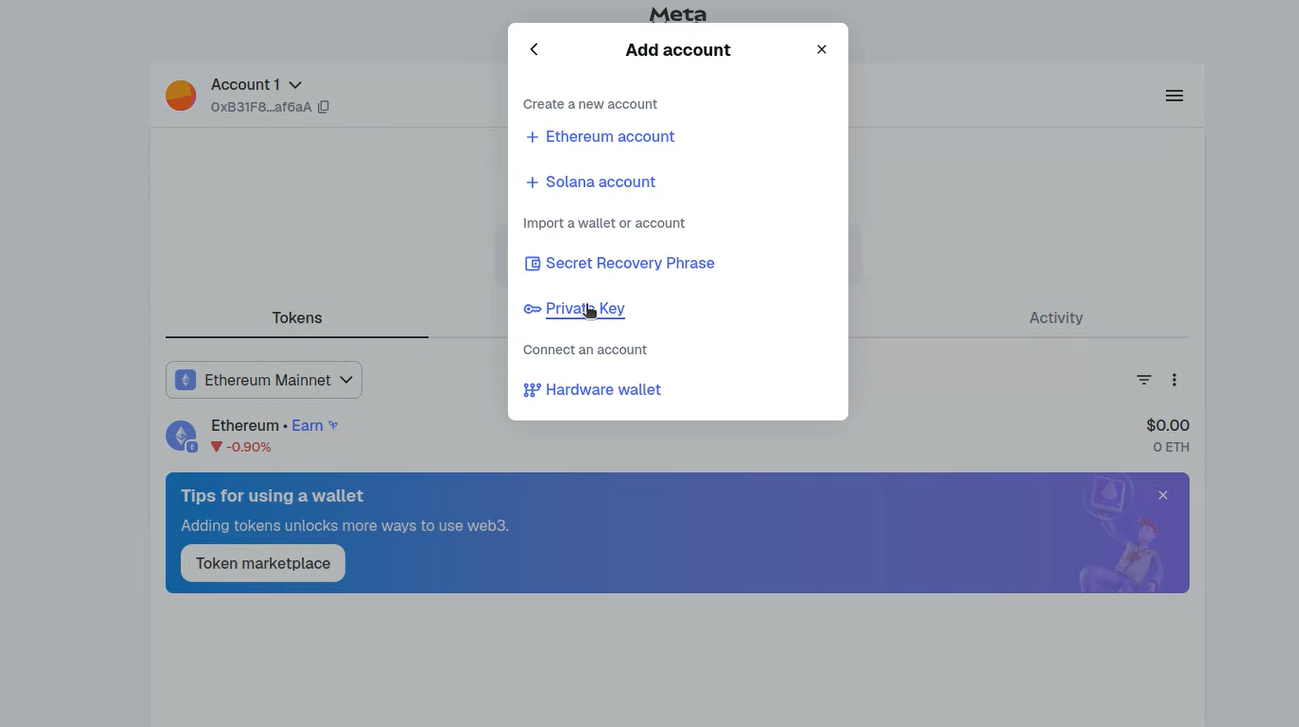The width and height of the screenshot is (1299, 727).
Task: Click the Account 1 avatar icon
Action: click(x=181, y=96)
